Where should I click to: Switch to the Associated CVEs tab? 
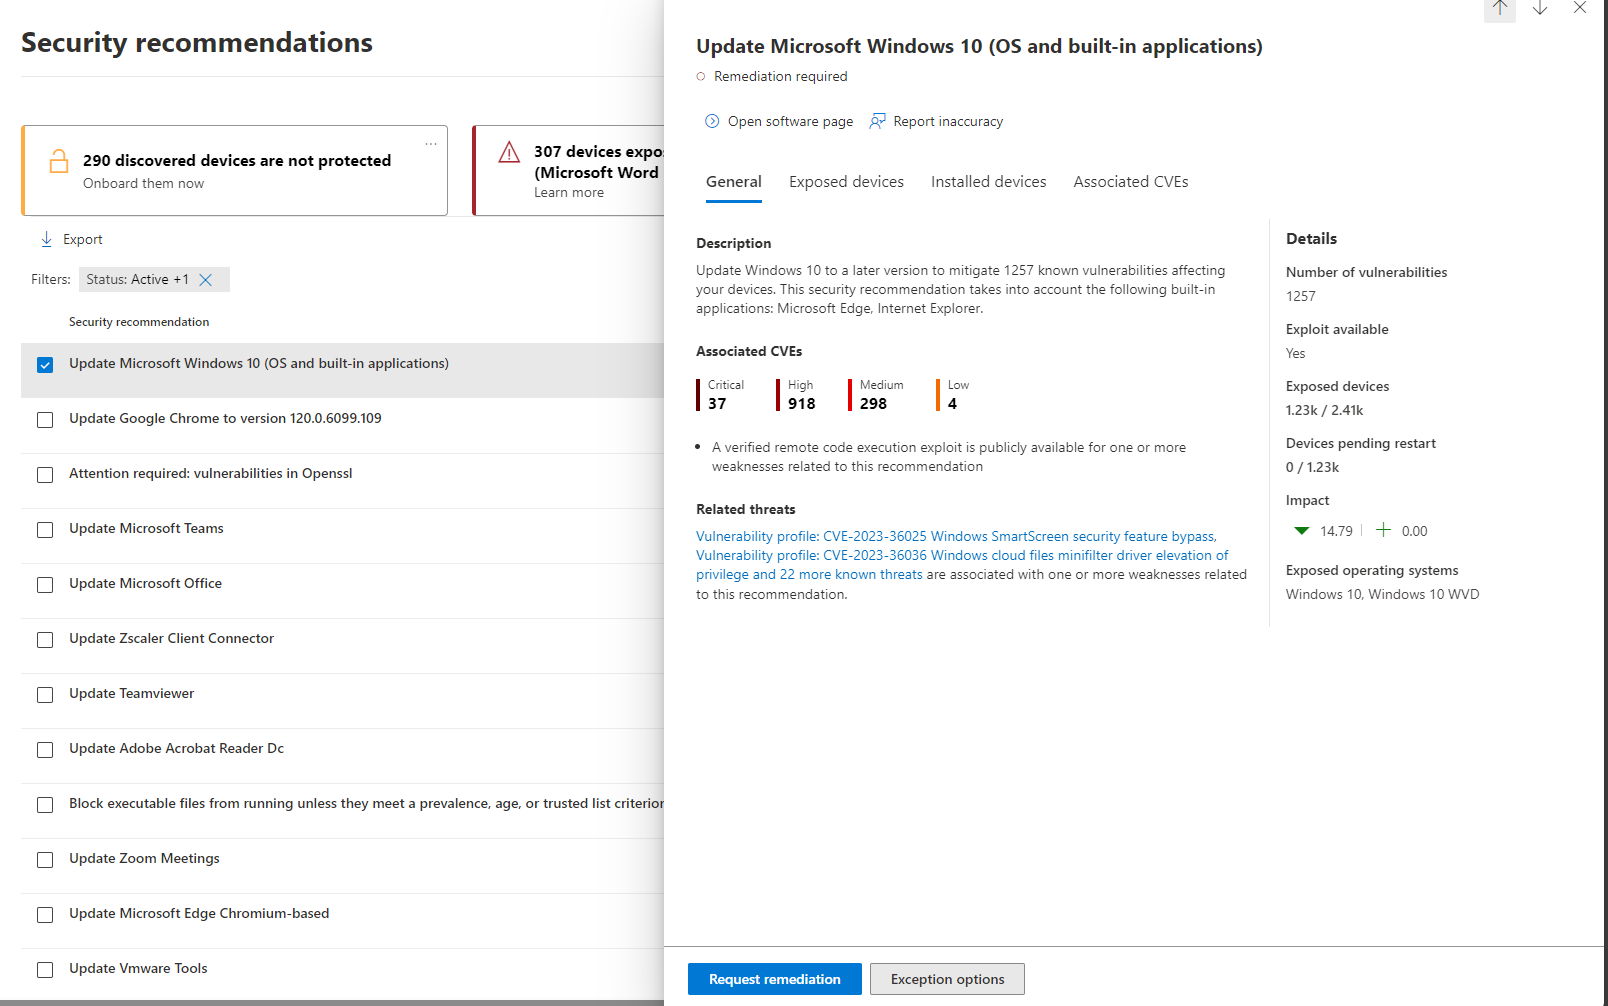pos(1131,182)
